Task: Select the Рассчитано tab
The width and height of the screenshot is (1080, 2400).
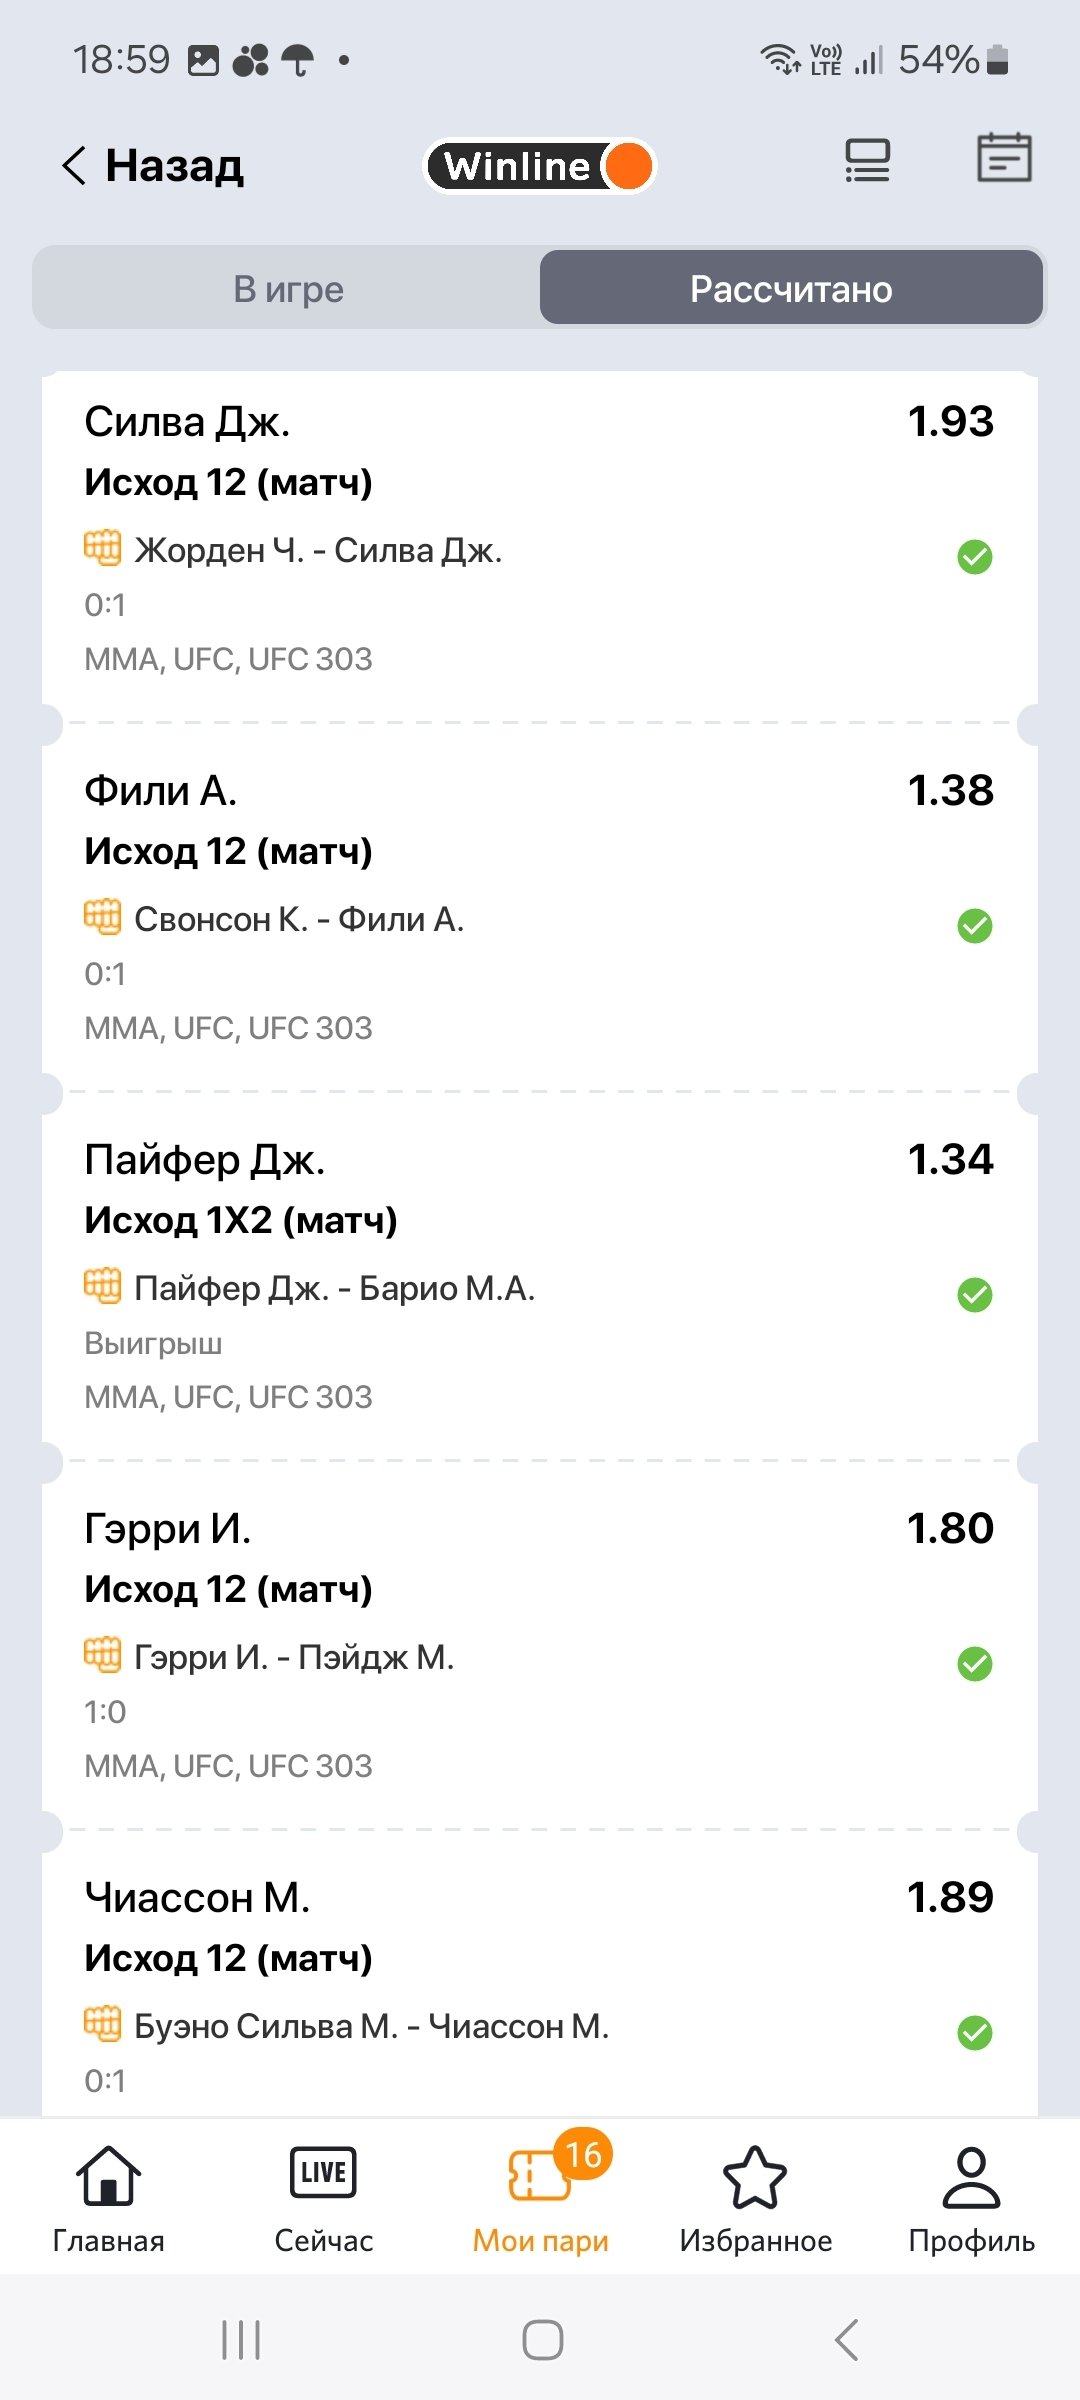Action: point(791,289)
